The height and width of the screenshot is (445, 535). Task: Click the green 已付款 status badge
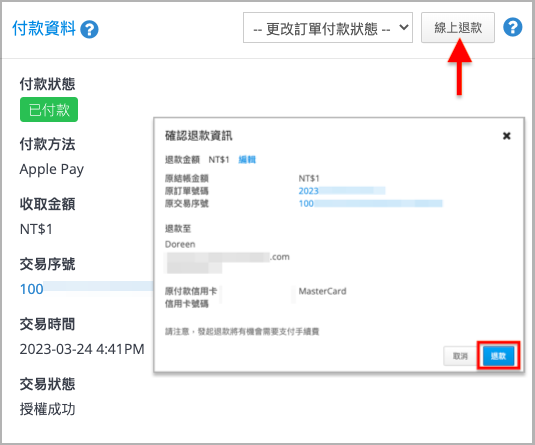click(x=49, y=110)
